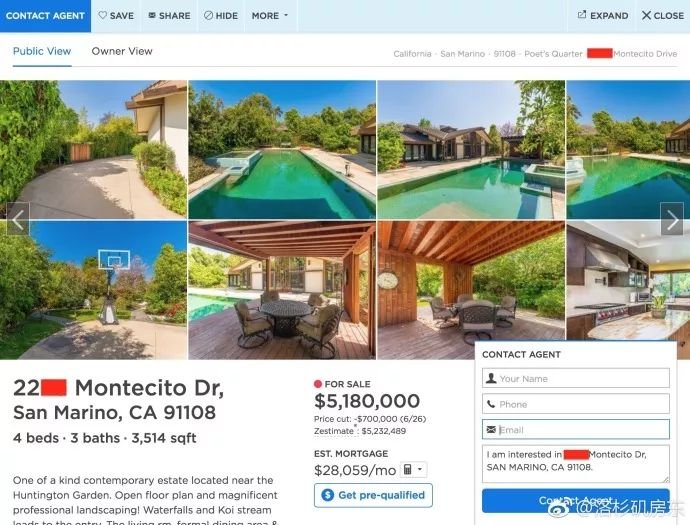Switch to the Owner View tab
Viewport: 690px width, 525px height.
click(122, 51)
